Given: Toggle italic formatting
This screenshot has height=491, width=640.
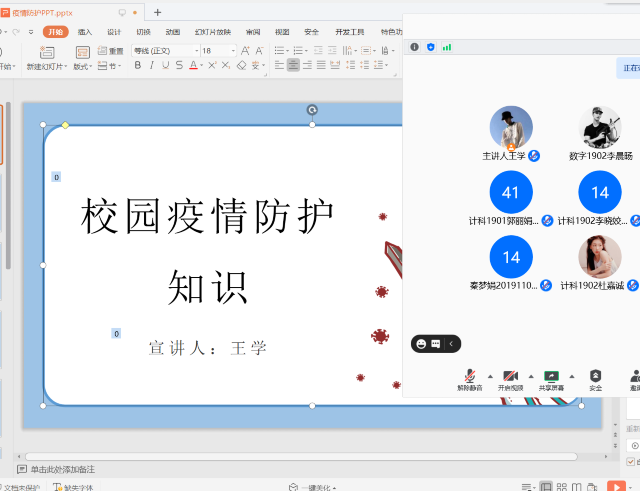Looking at the screenshot, I should coord(152,65).
